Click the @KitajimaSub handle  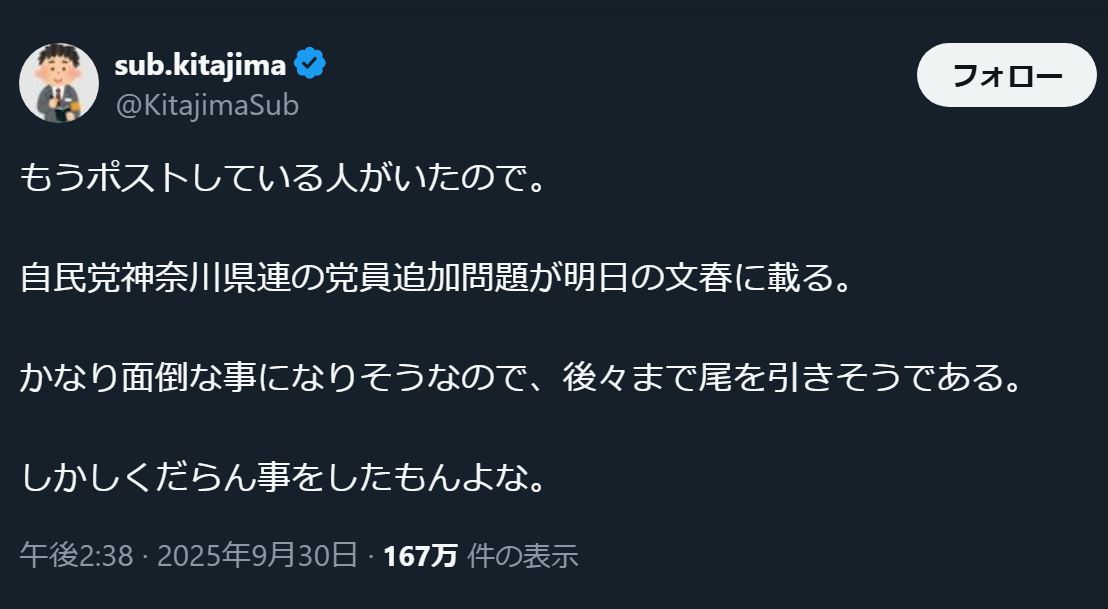[x=207, y=105]
